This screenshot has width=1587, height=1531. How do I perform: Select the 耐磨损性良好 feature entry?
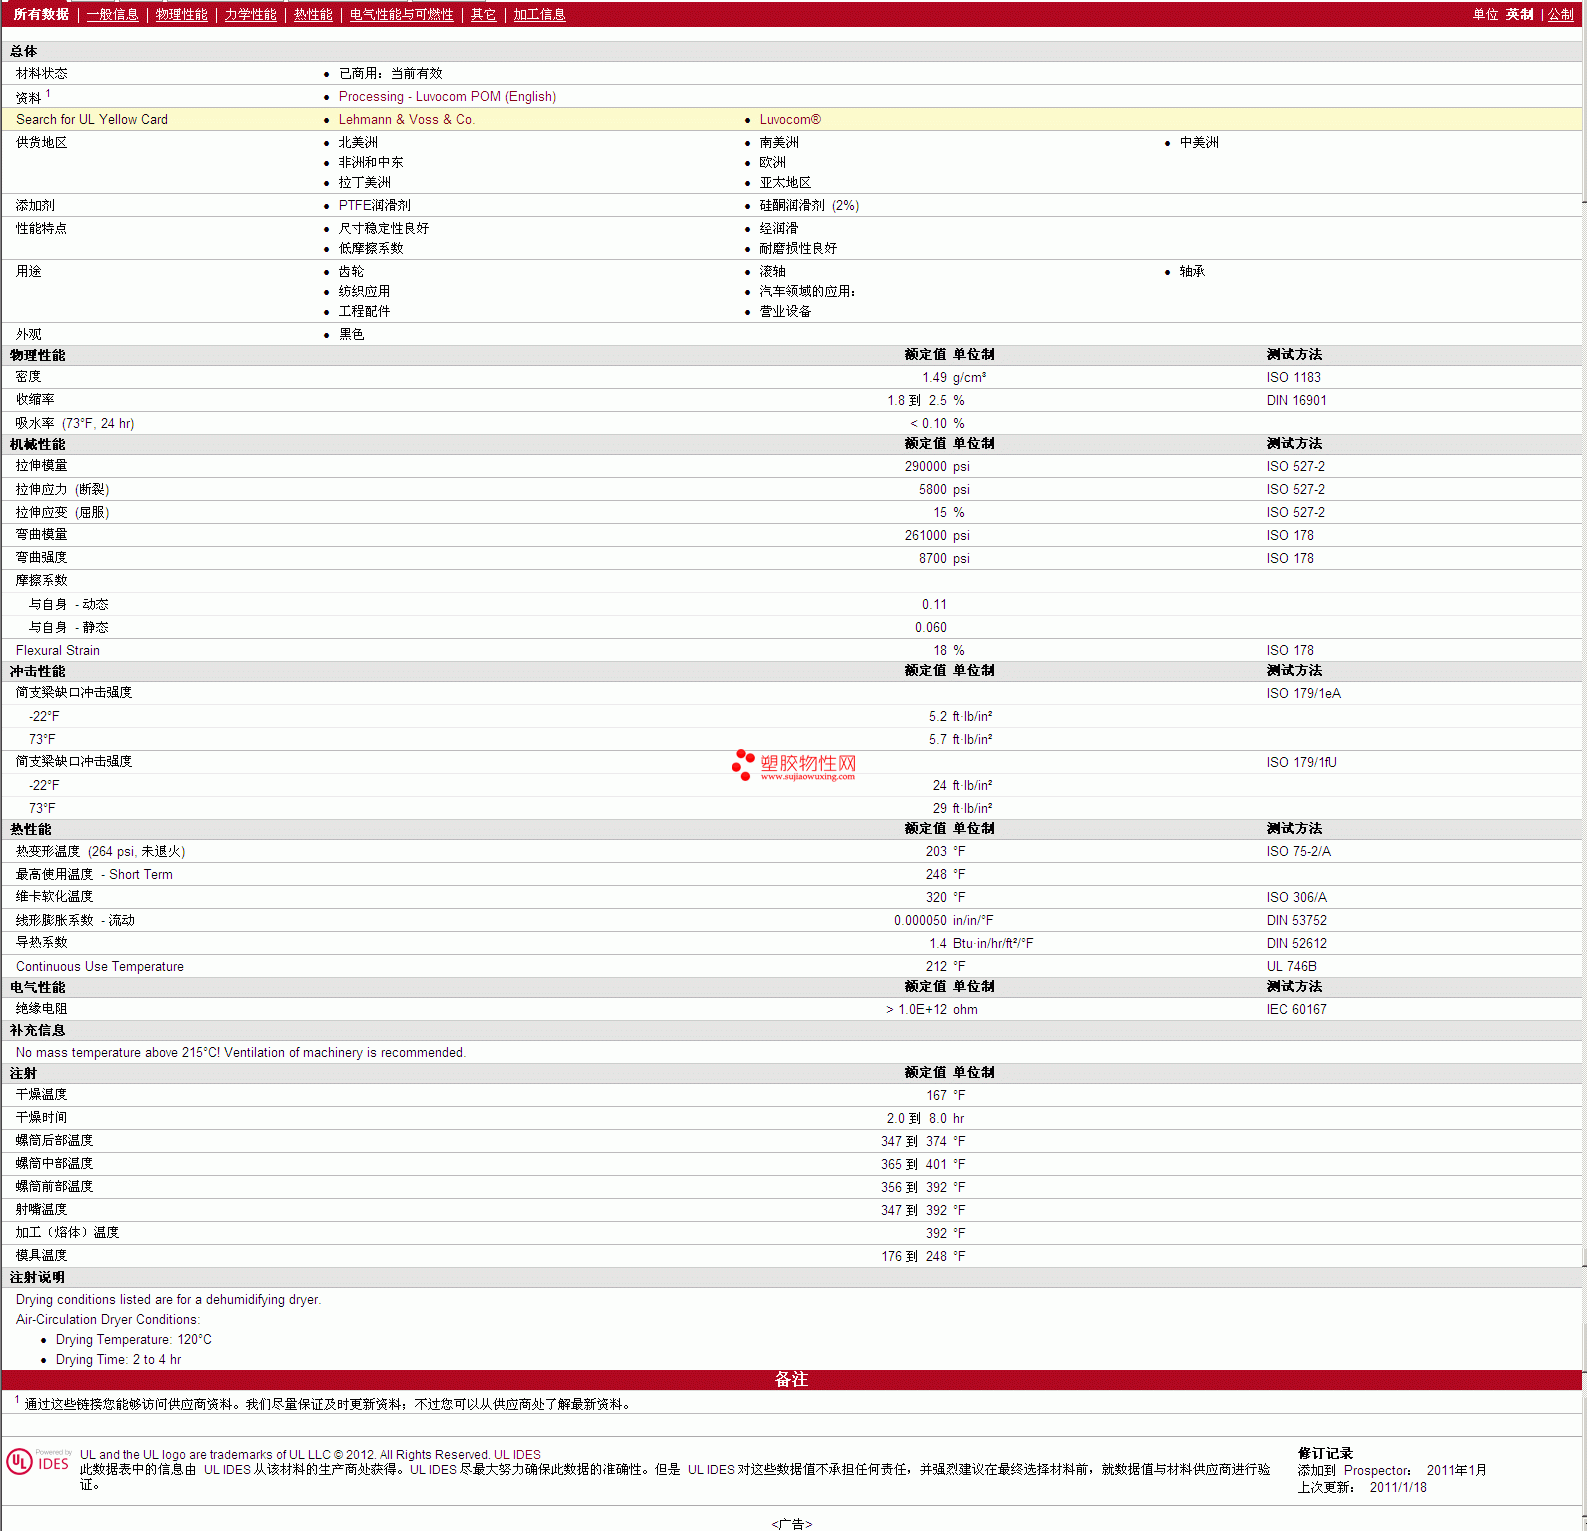798,248
